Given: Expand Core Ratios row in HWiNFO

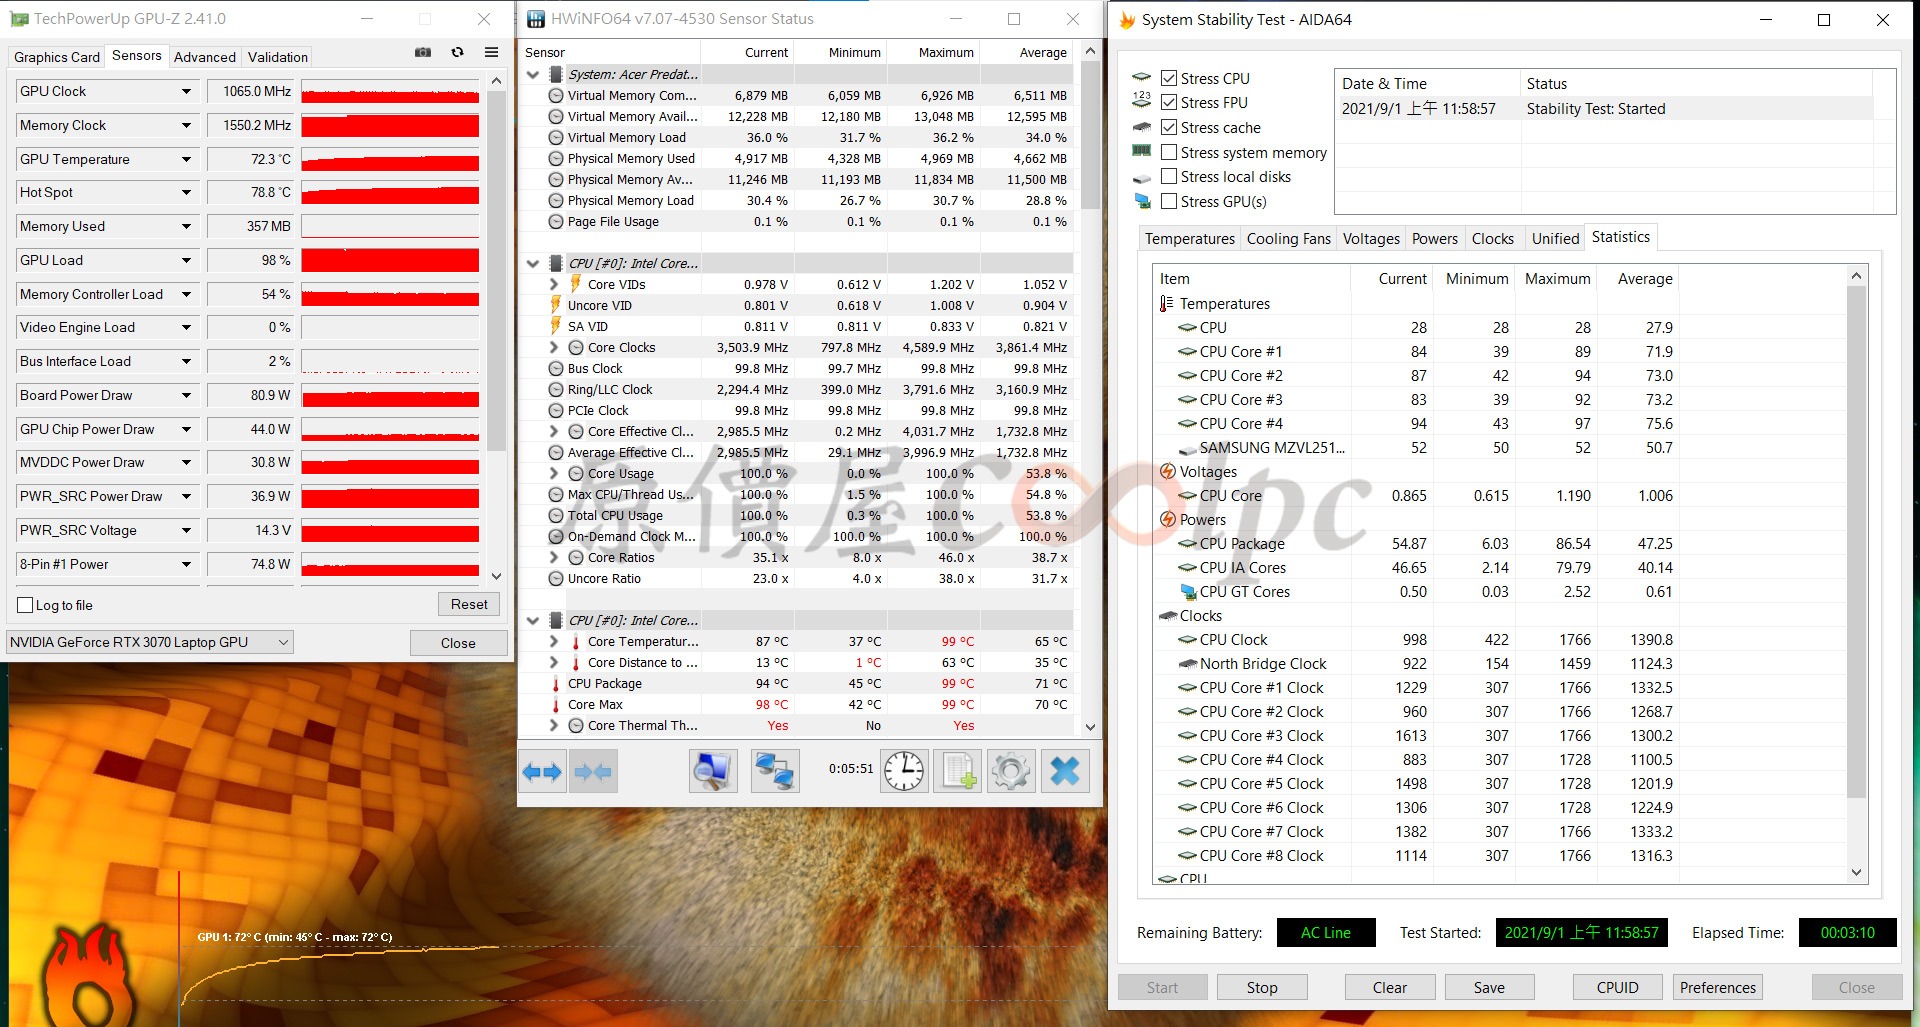Looking at the screenshot, I should click(554, 557).
